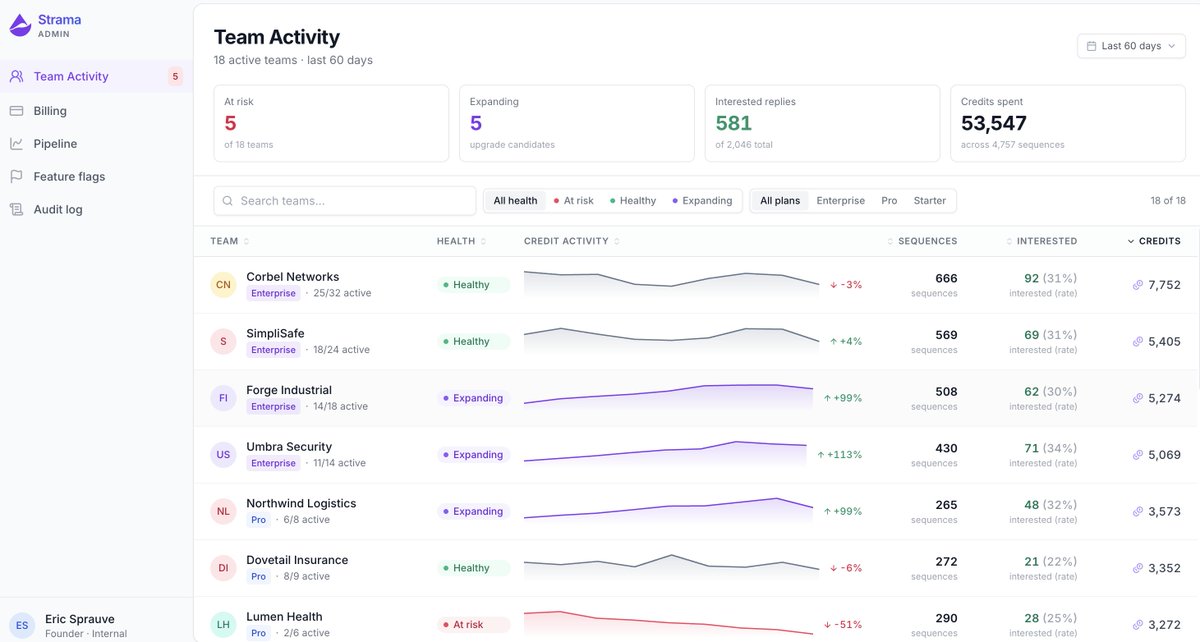Click the search magnifier icon
The height and width of the screenshot is (642, 1200).
[228, 201]
